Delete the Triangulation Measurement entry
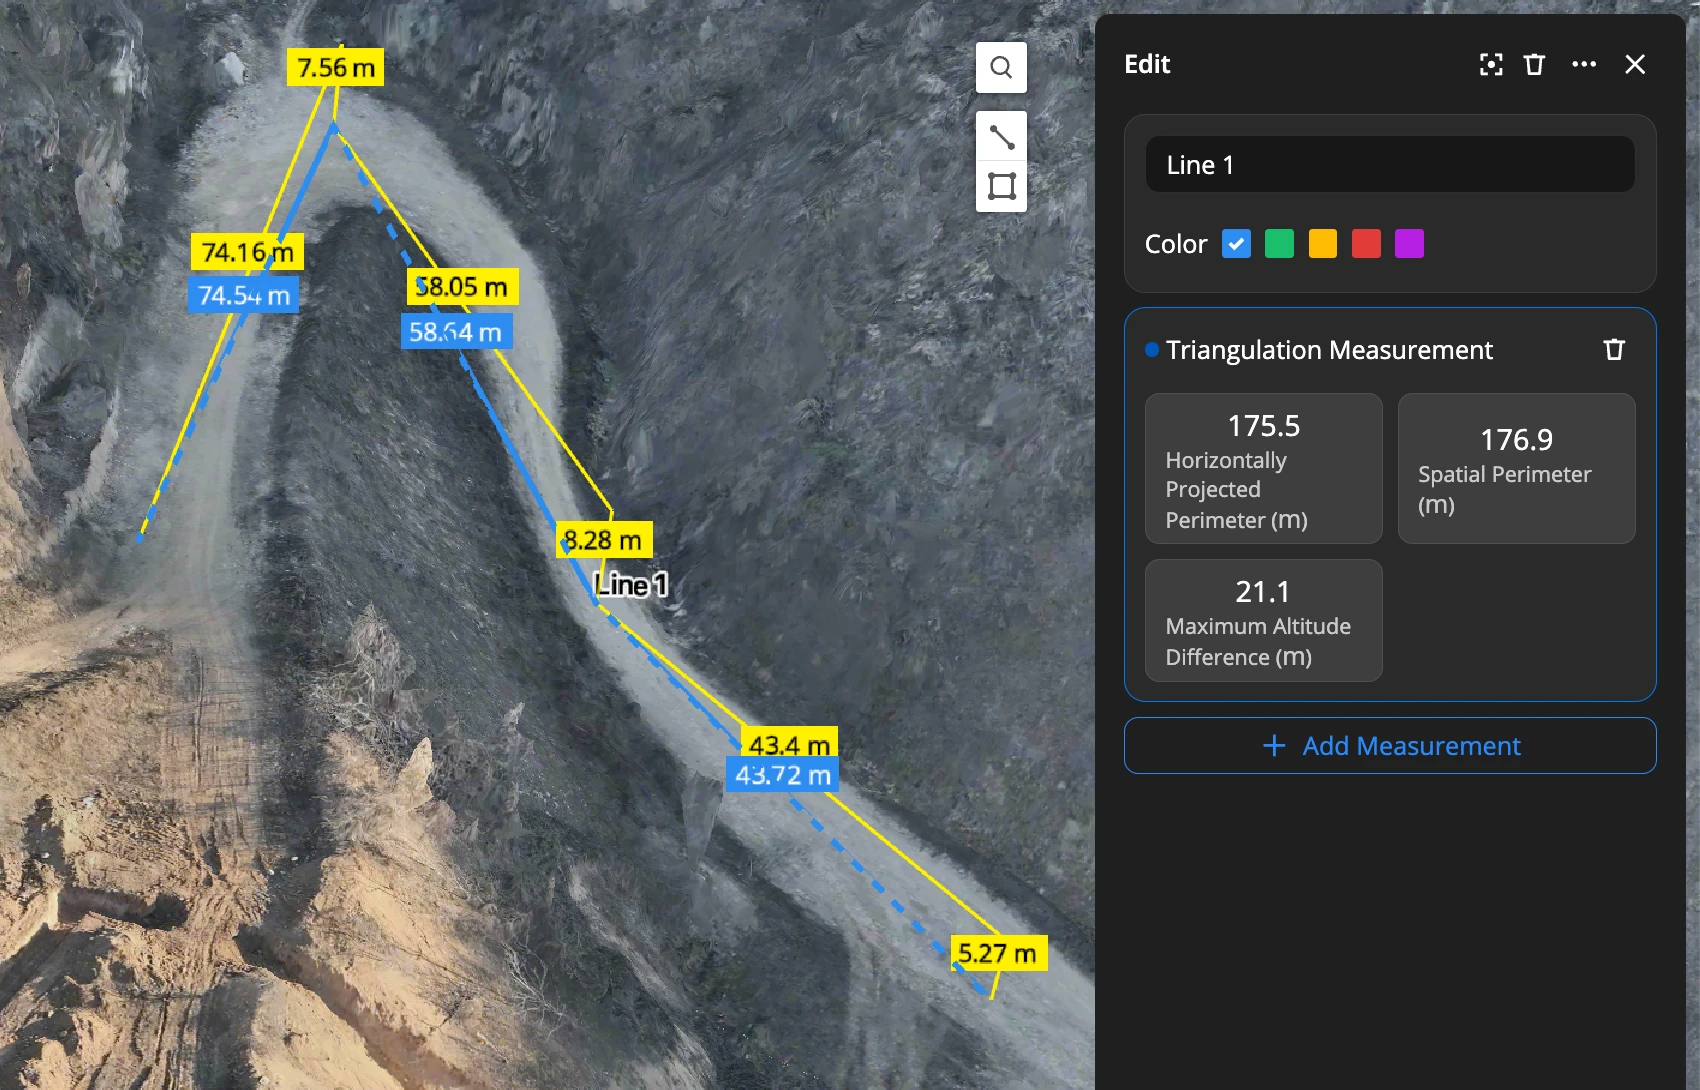 pos(1614,350)
